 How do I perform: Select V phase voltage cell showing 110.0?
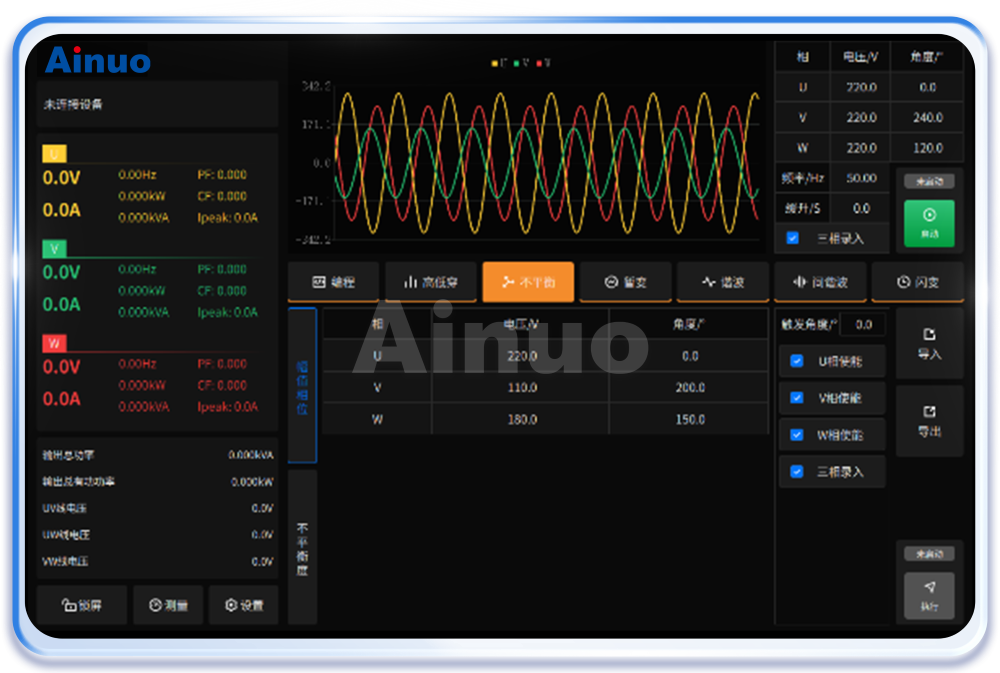[x=521, y=387]
